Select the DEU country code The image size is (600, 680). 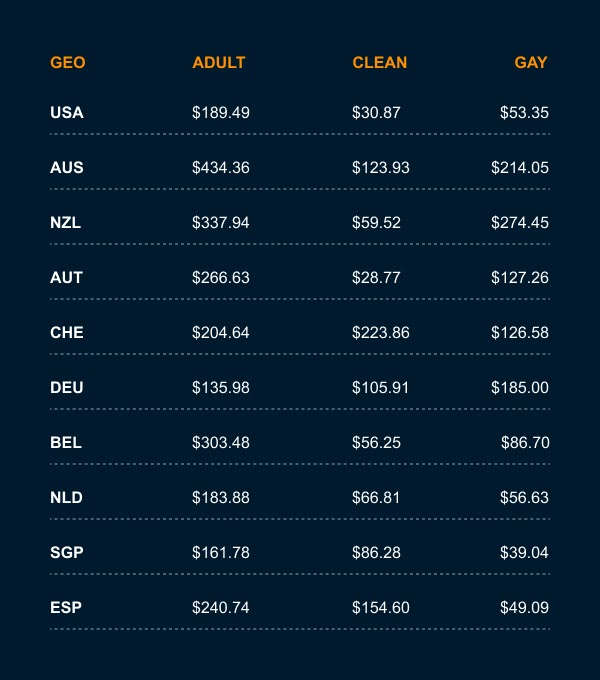[67, 387]
